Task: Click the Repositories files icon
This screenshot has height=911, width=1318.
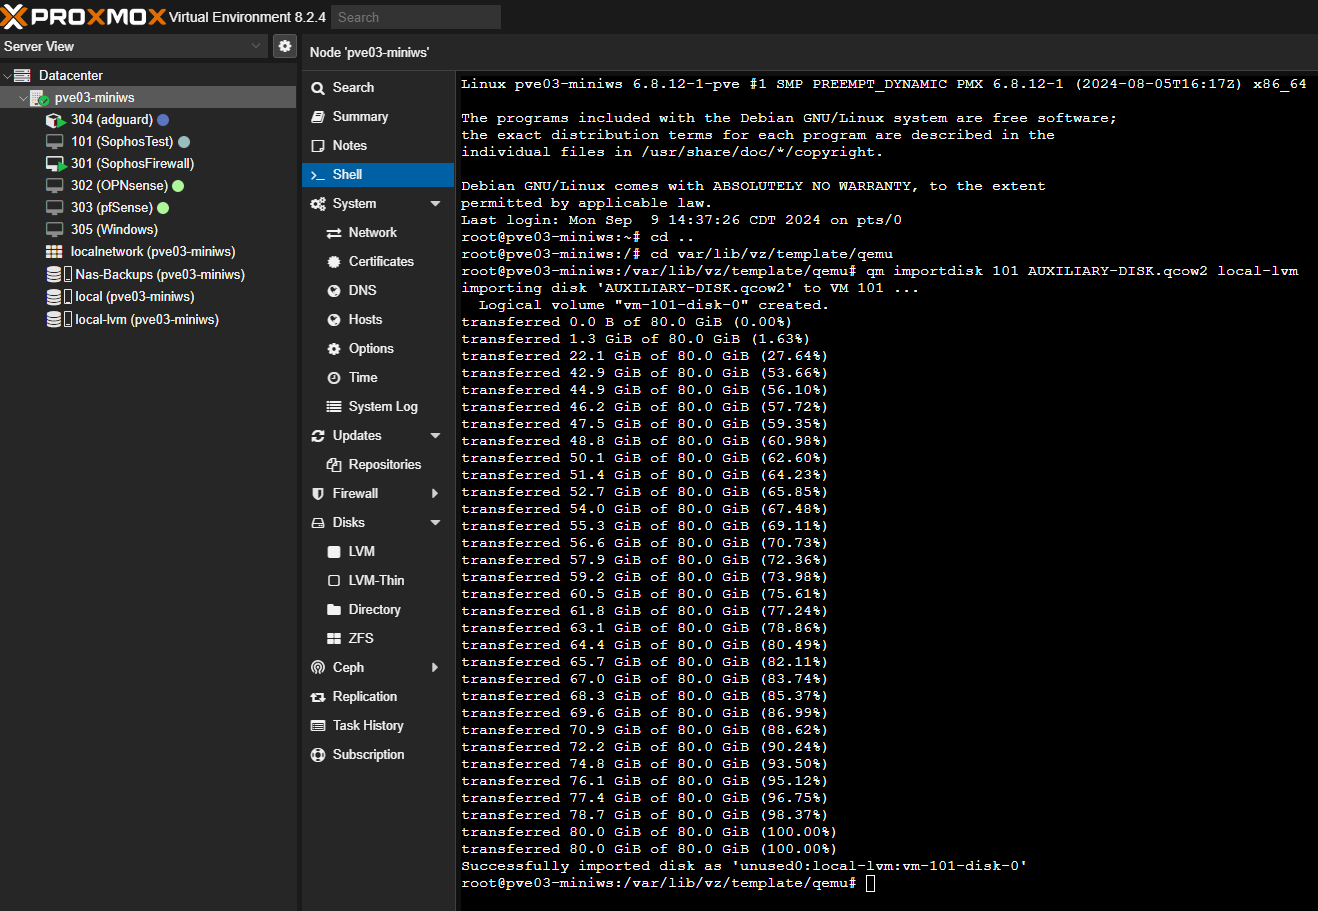Action: [334, 465]
